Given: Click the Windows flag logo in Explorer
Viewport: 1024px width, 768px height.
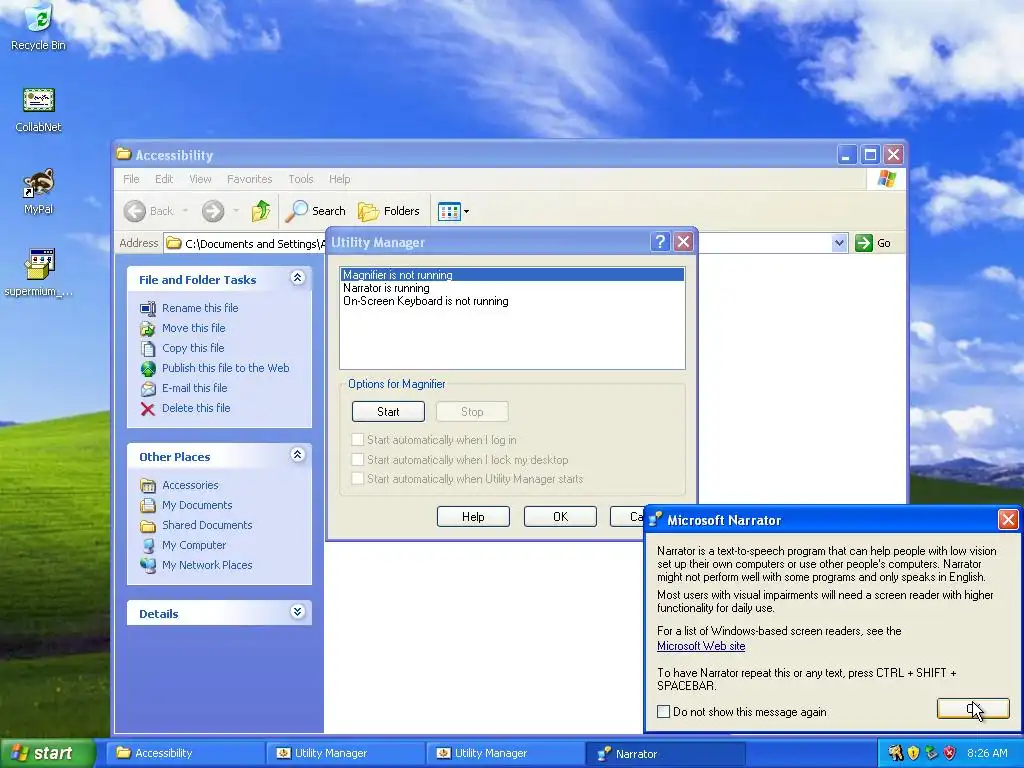Looking at the screenshot, I should click(x=887, y=178).
